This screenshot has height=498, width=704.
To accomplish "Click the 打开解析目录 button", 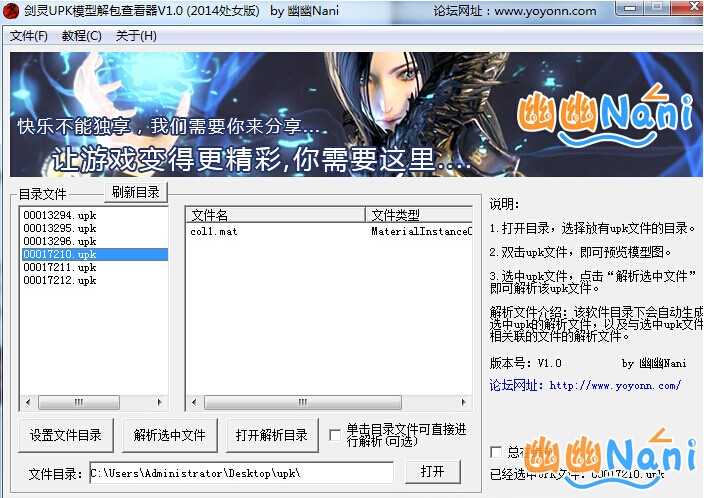I will pos(272,435).
